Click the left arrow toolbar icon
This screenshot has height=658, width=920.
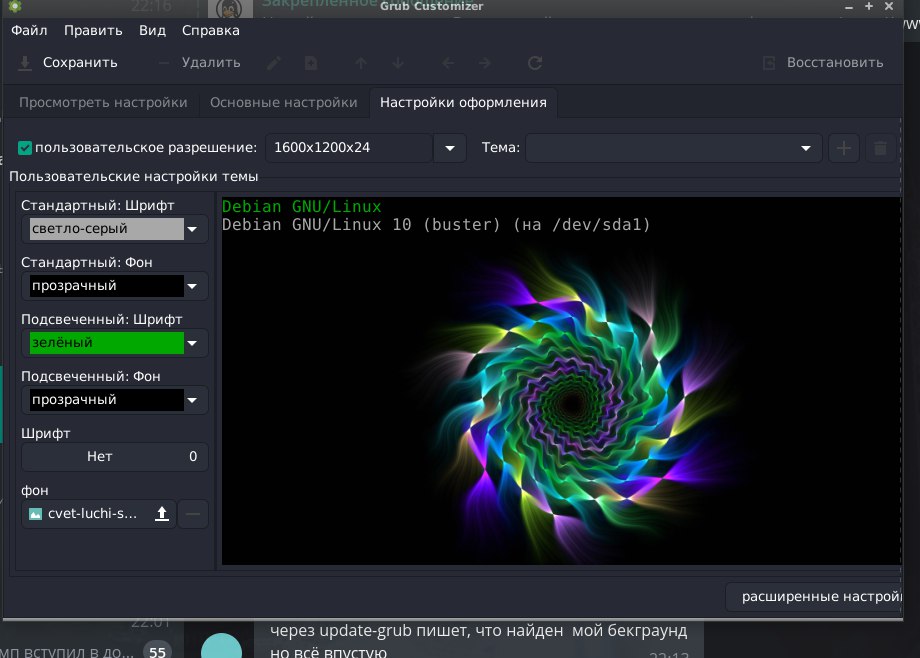click(x=448, y=63)
